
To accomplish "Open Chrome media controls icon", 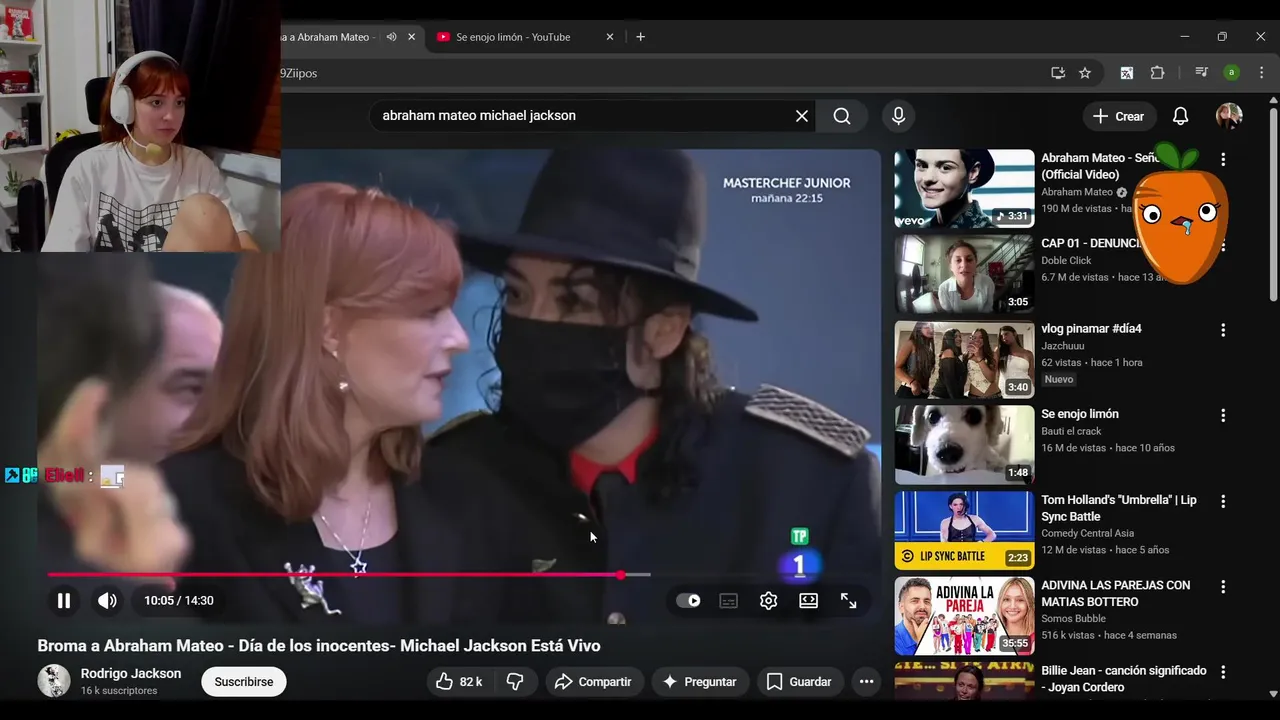I will pyautogui.click(x=1201, y=73).
